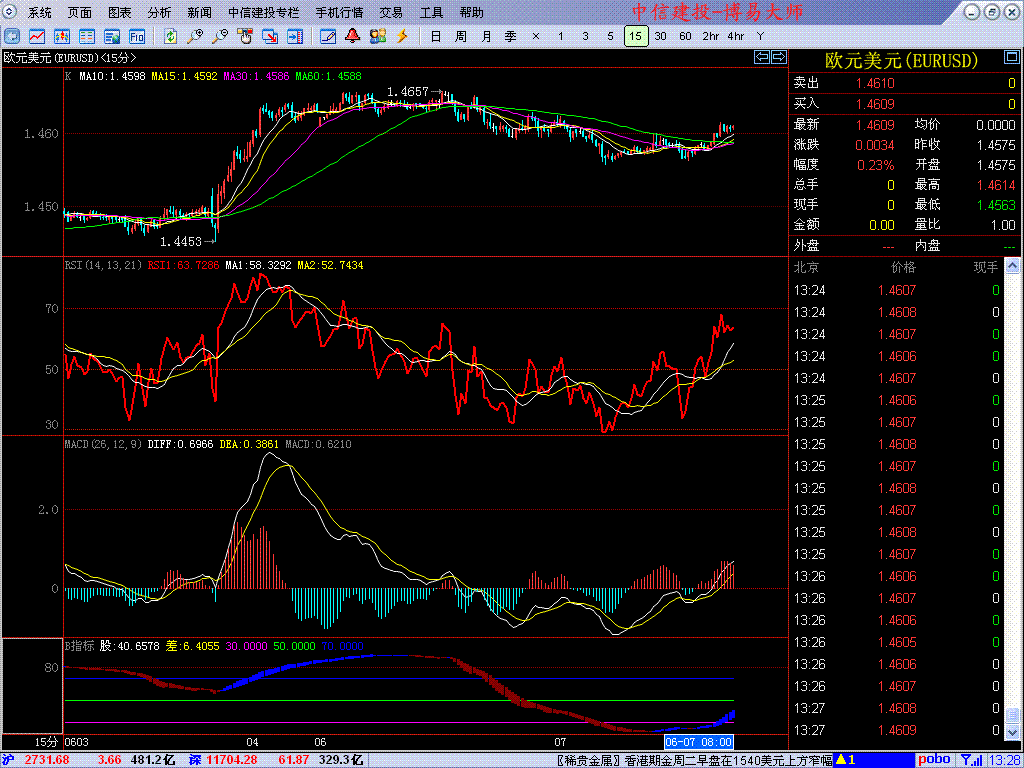Click the pobo logo in the status bar
The width and height of the screenshot is (1024, 768).
tap(935, 760)
